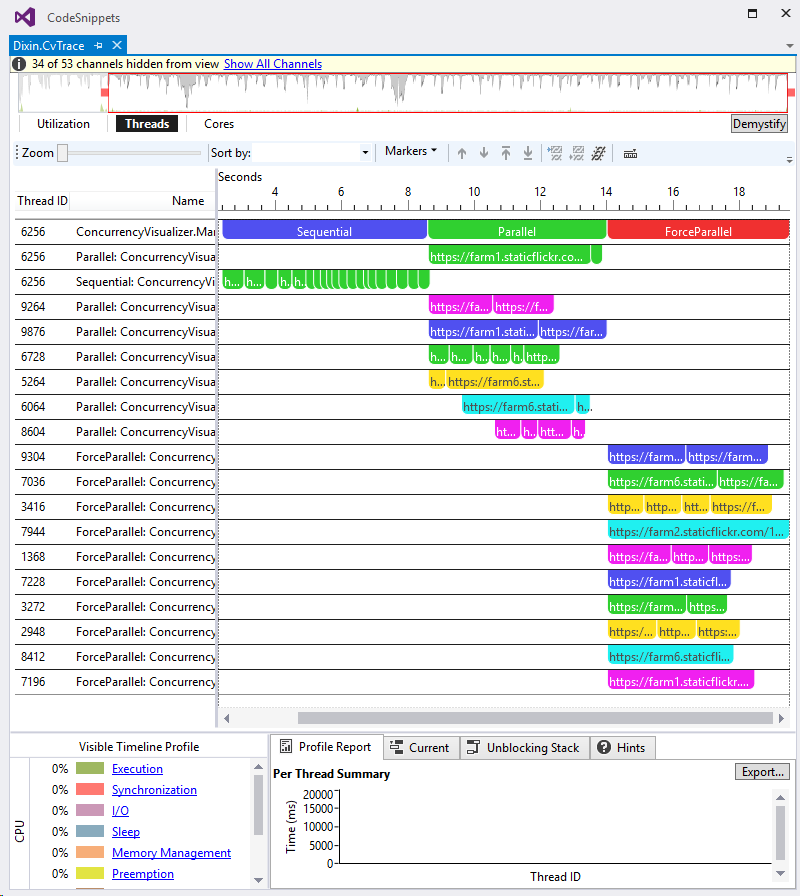Click the show all hidden channels icon
Image resolution: width=800 pixels, height=896 pixels.
[598, 153]
